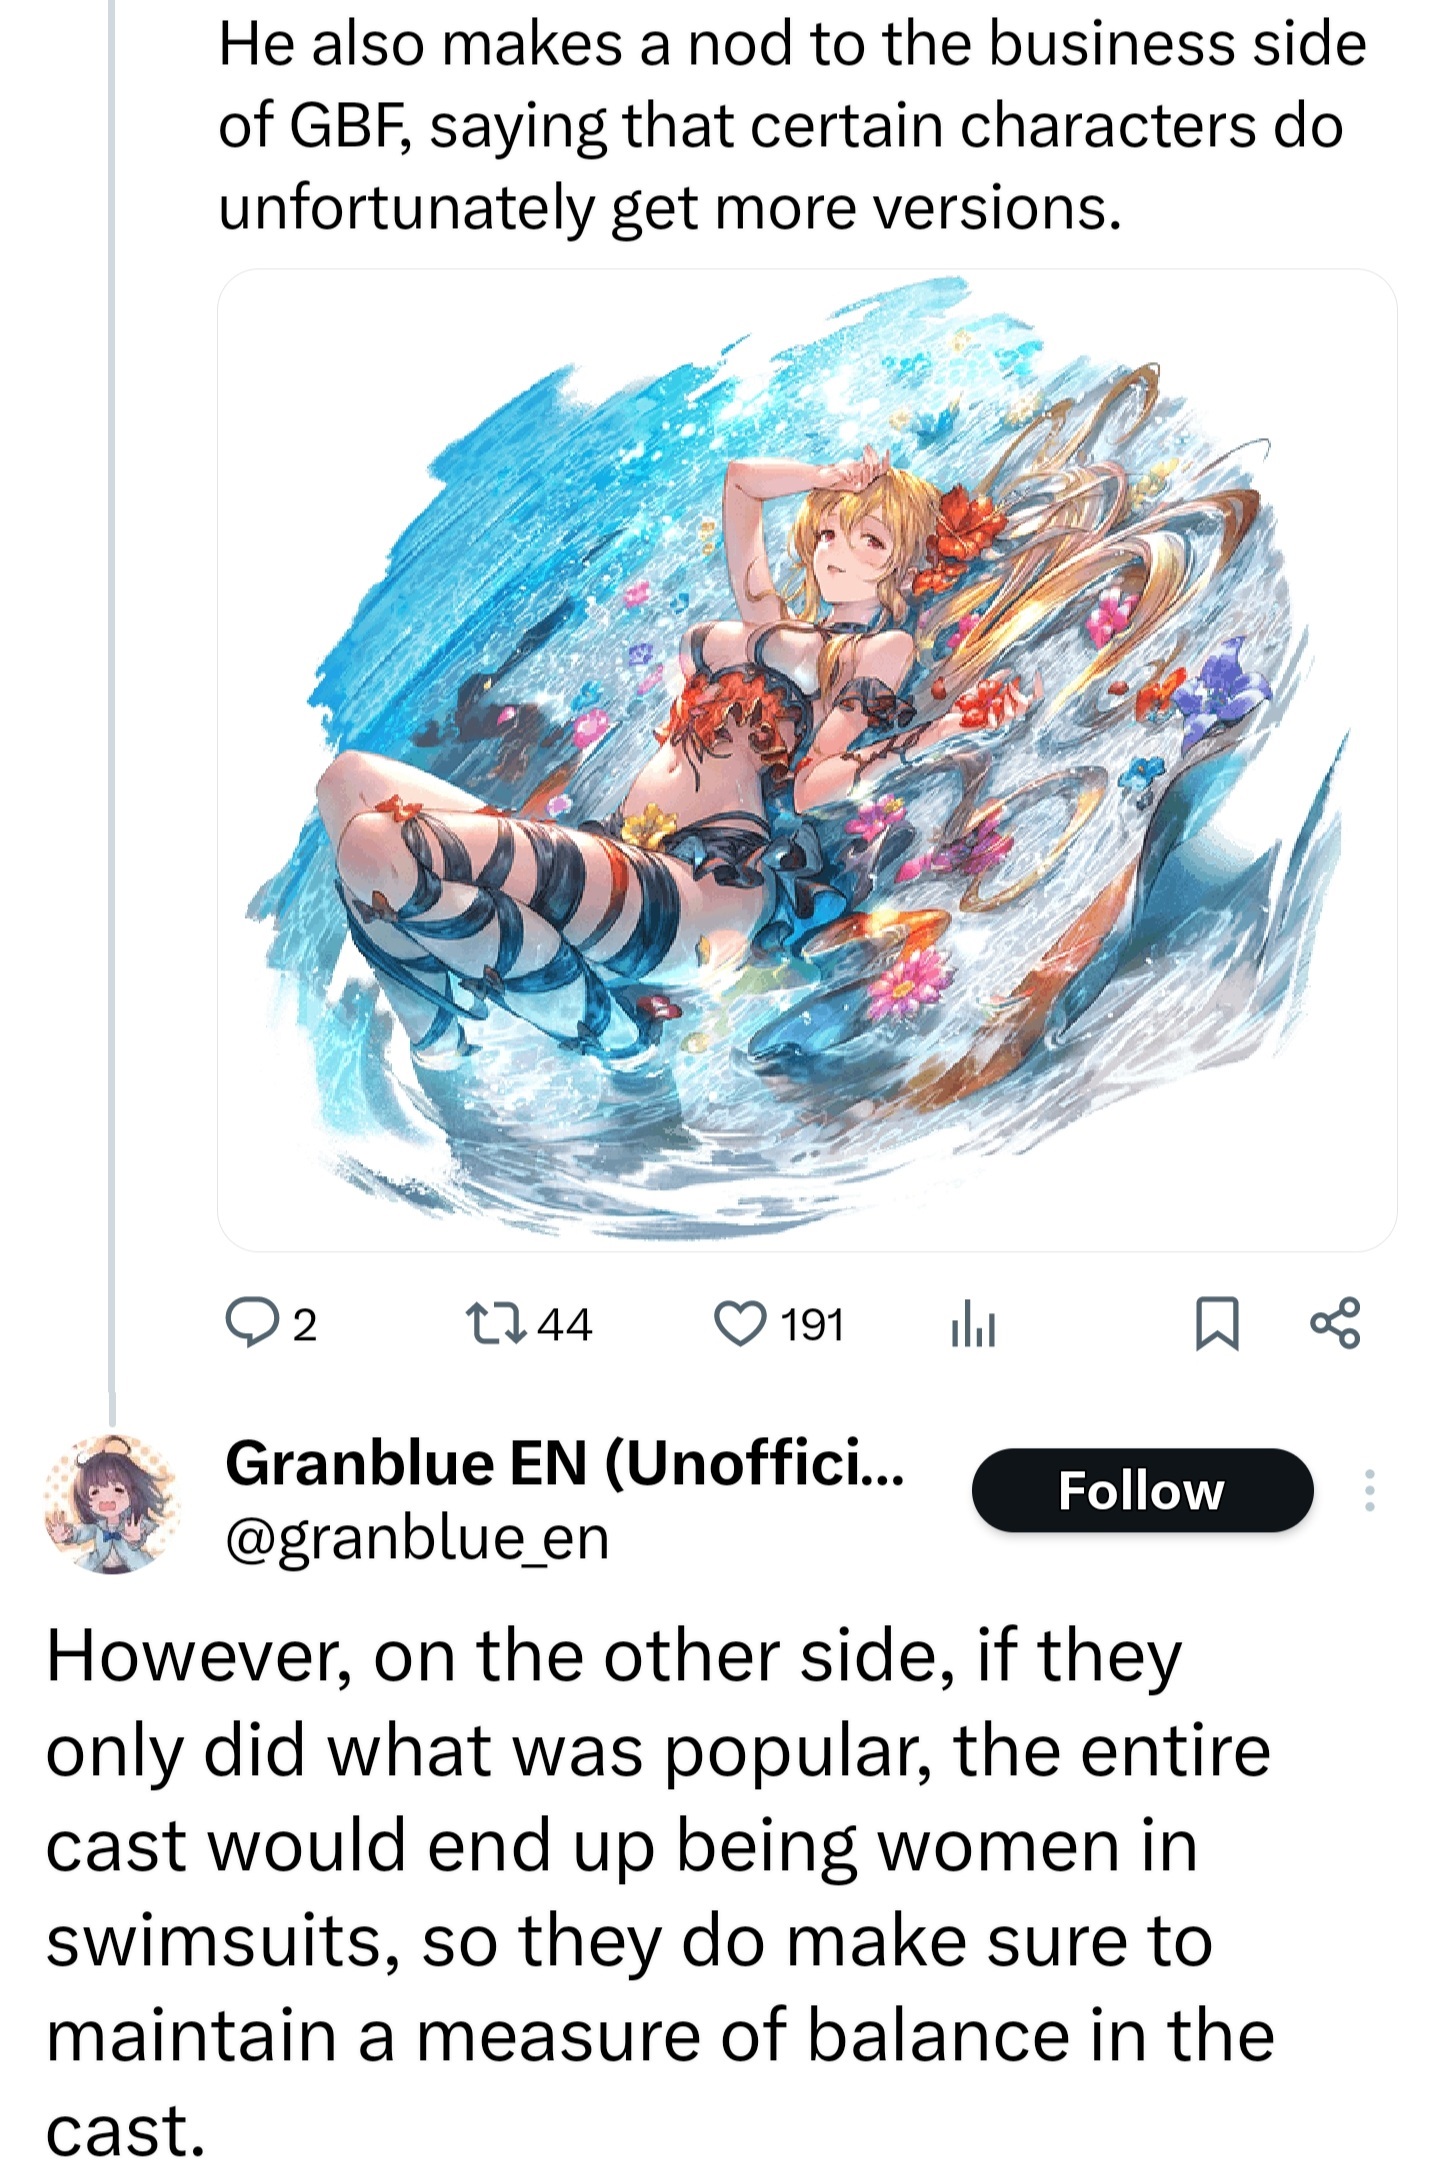
Task: Open tweet starting 'He also makes a nod'
Action: point(792,126)
